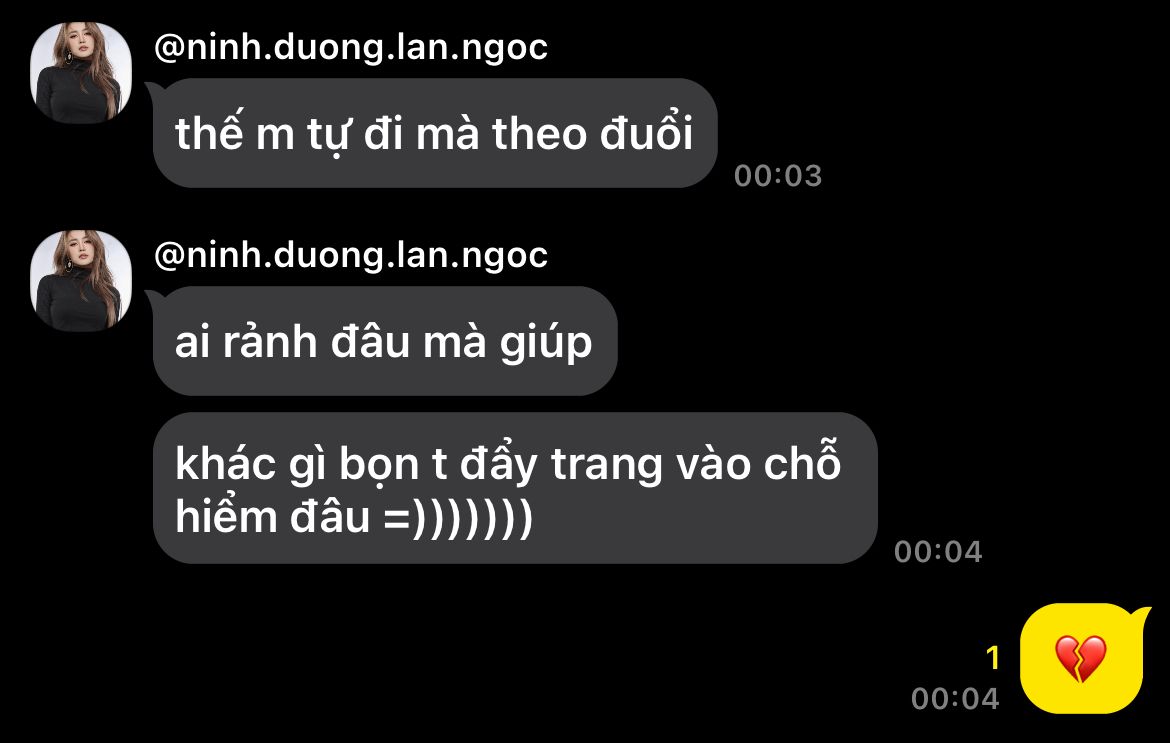Click the word "giúp" in second message

click(x=545, y=344)
